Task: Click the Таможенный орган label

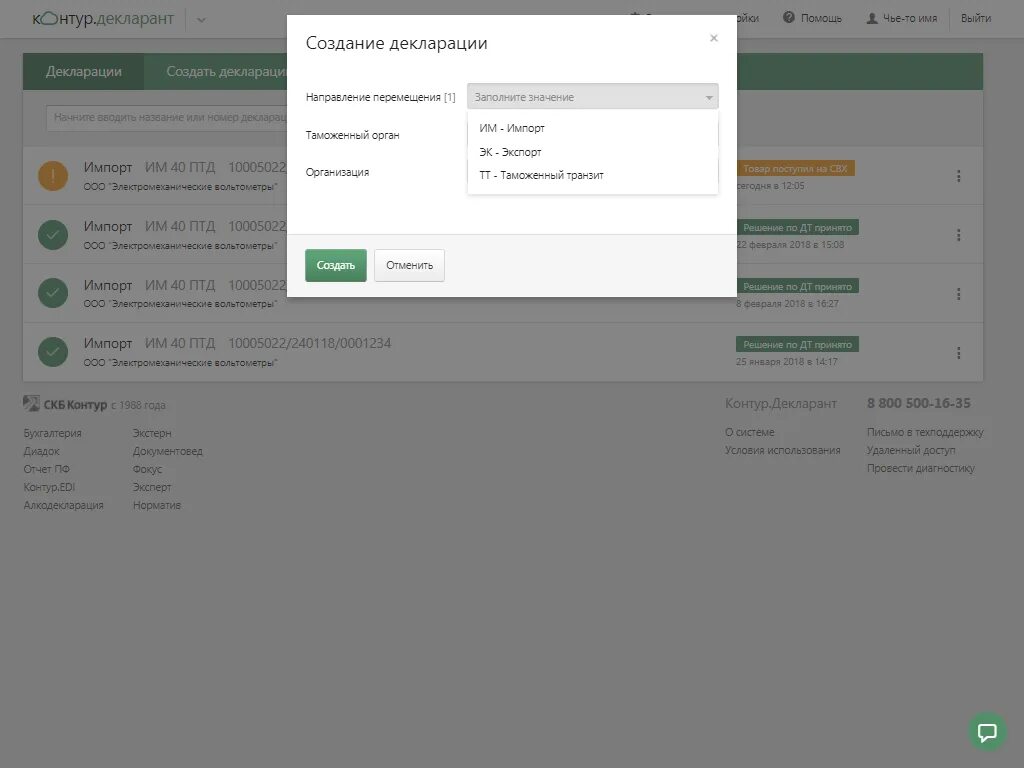Action: pos(353,135)
